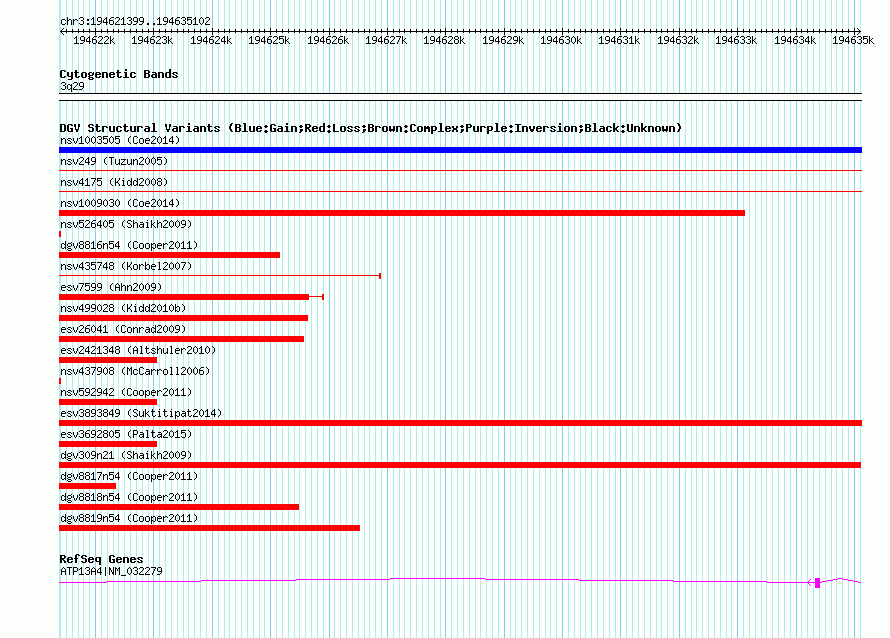Click the 194635k ruler tick label

point(853,40)
